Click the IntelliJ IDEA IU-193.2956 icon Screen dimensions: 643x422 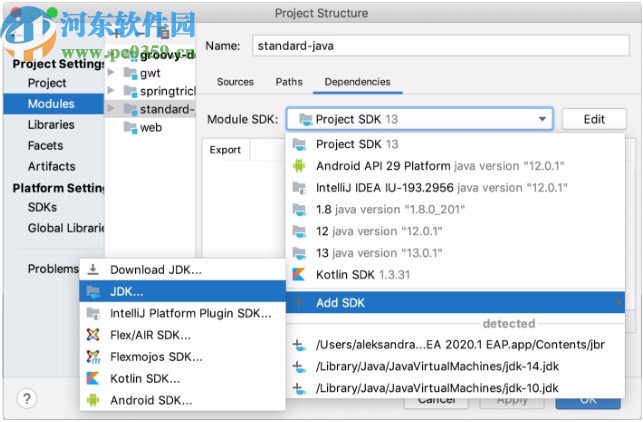[x=299, y=187]
